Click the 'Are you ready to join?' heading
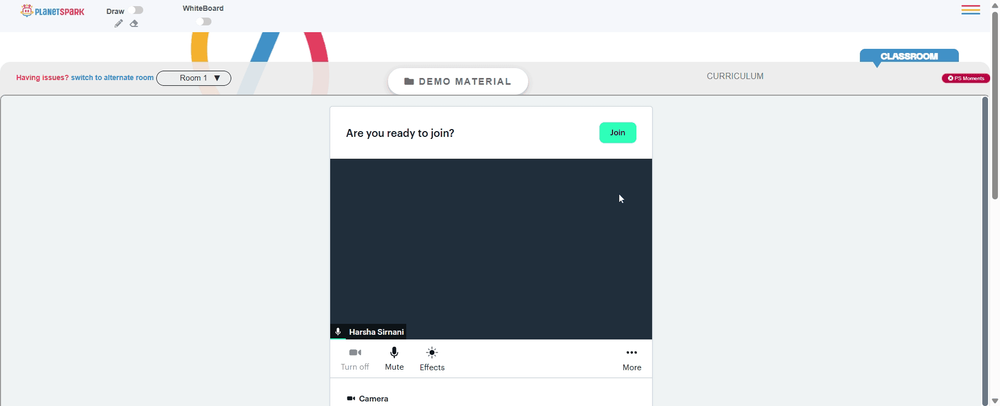Image resolution: width=1000 pixels, height=406 pixels. click(400, 133)
